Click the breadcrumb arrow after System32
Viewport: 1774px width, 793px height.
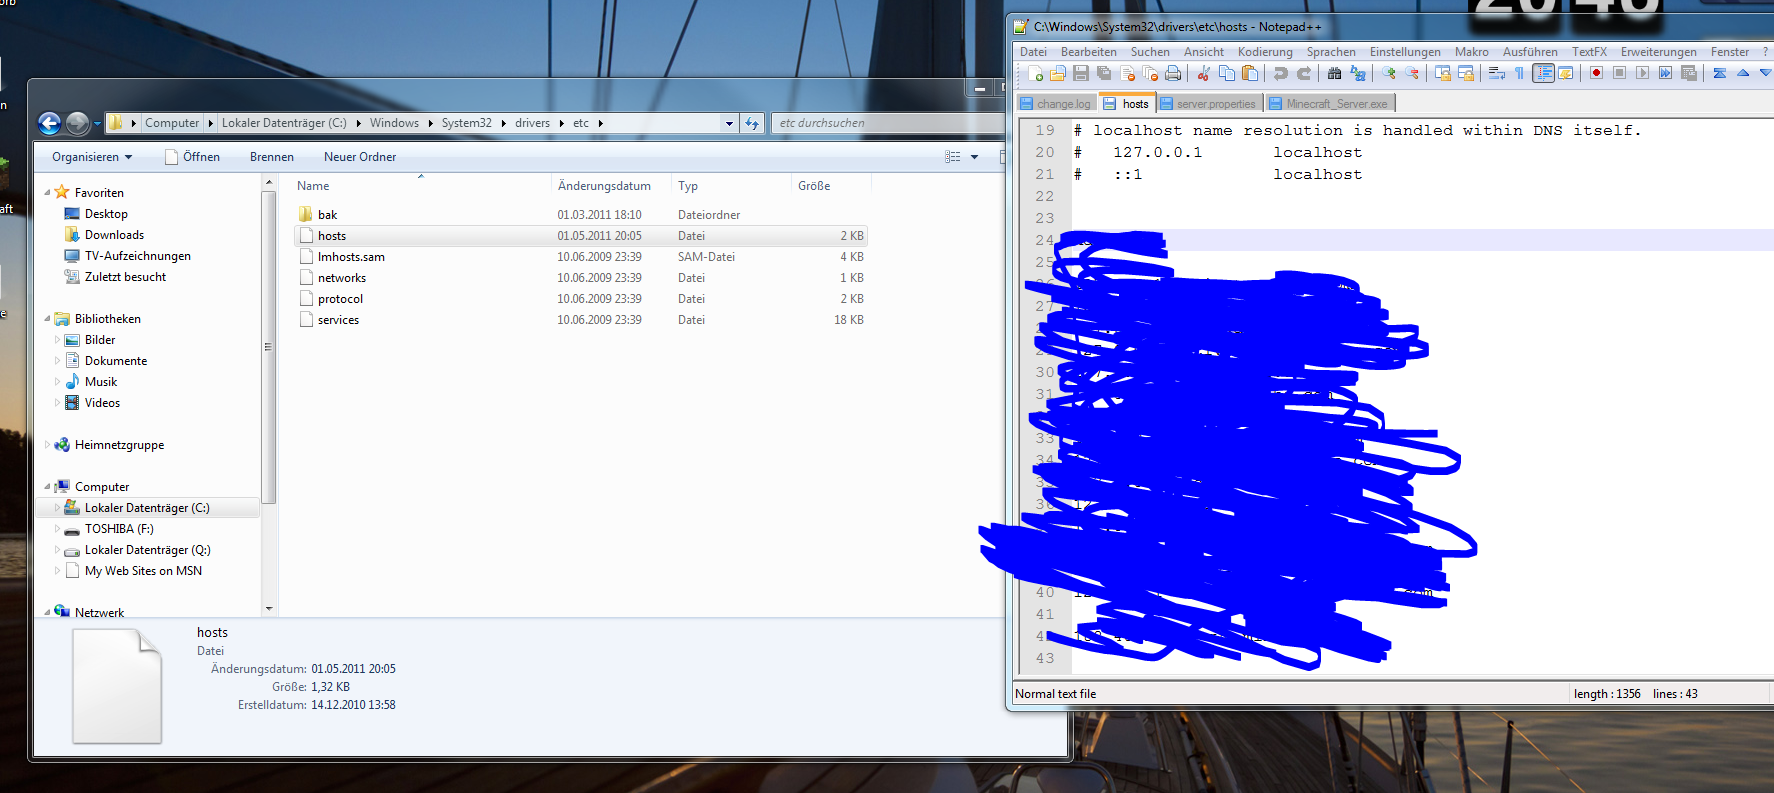503,123
